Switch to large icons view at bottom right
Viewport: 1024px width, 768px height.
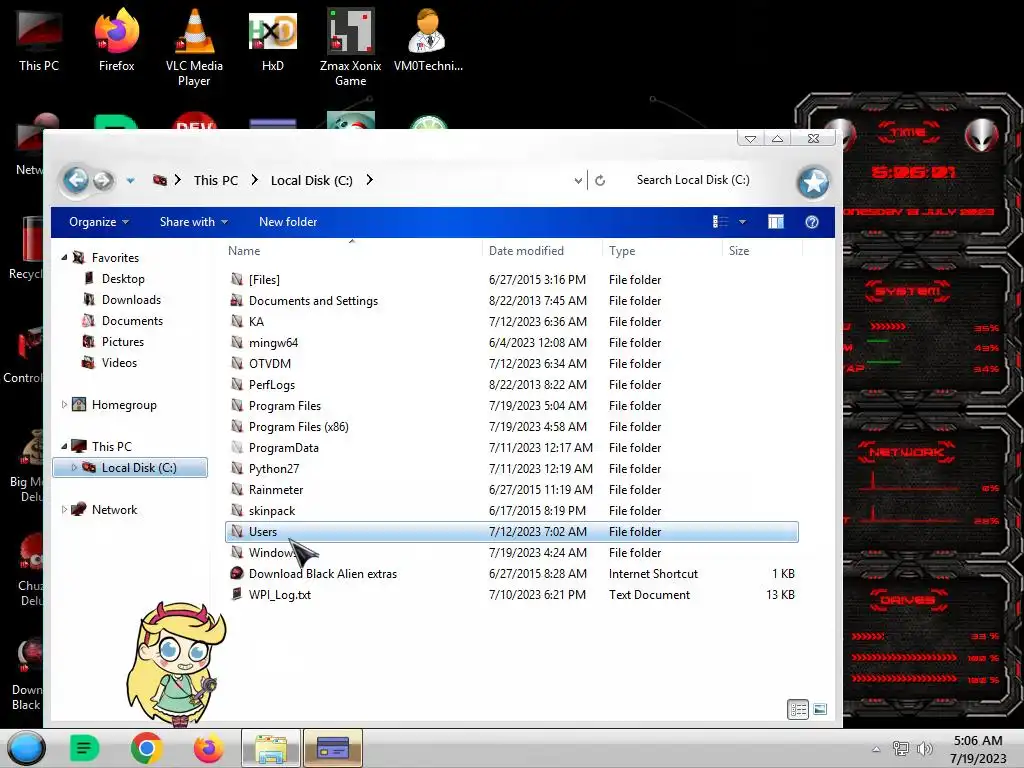pos(820,709)
